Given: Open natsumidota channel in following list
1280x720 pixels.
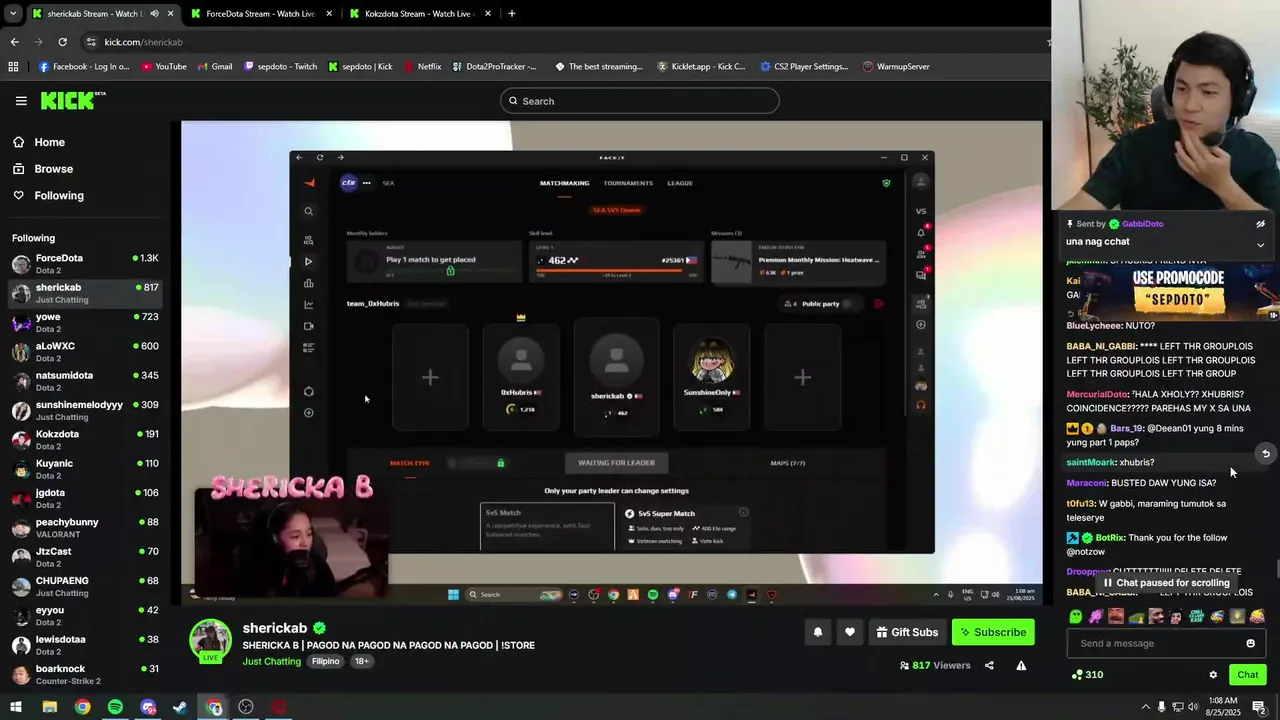Looking at the screenshot, I should click(85, 382).
